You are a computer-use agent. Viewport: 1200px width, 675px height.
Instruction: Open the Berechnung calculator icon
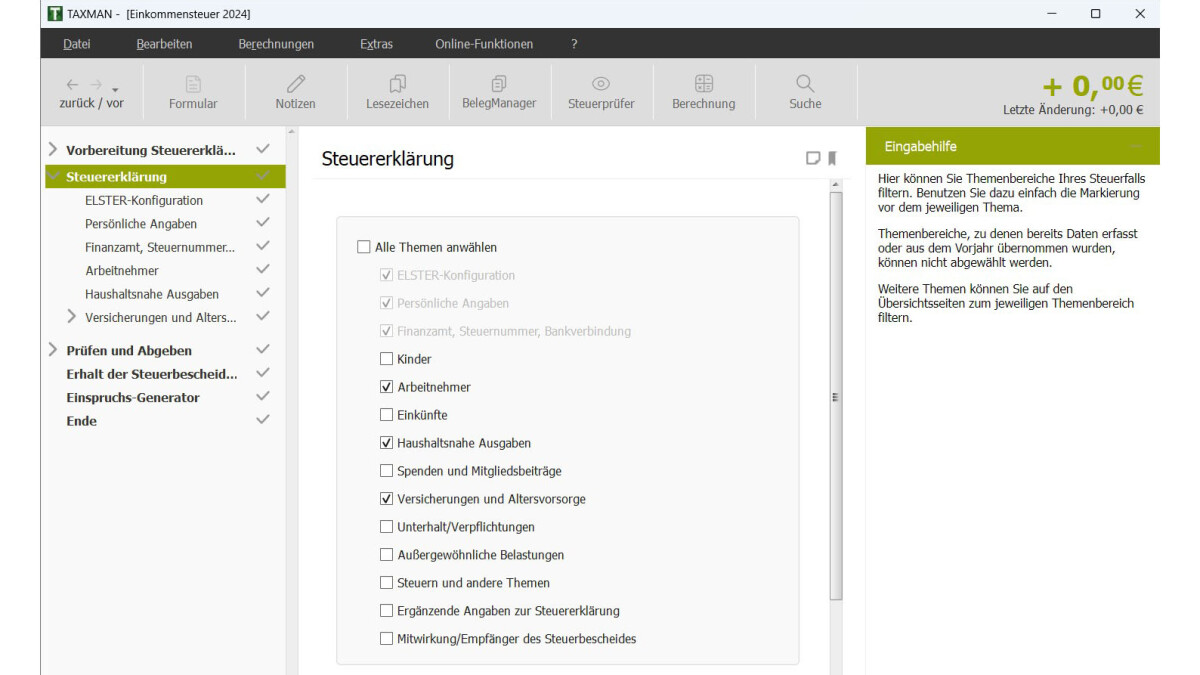tap(703, 85)
